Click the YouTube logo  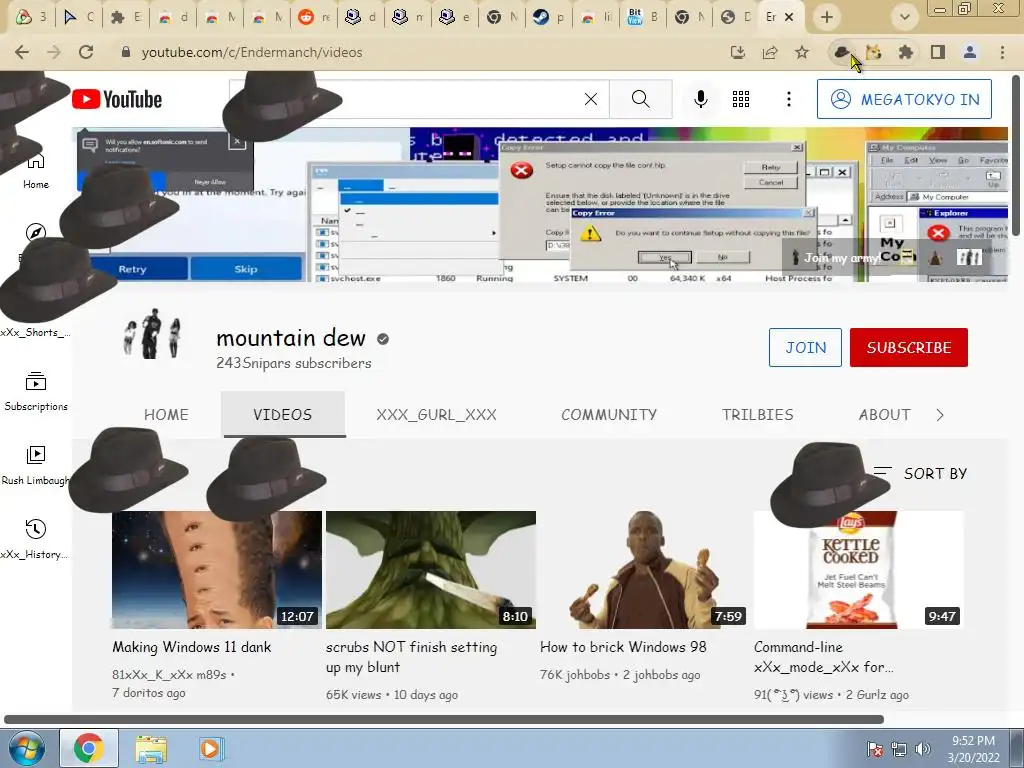click(x=117, y=99)
